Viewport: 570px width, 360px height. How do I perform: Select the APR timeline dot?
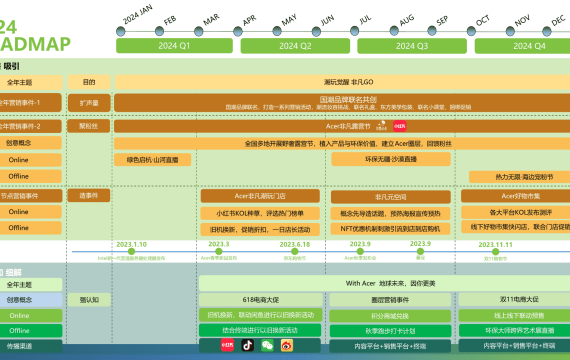238,32
